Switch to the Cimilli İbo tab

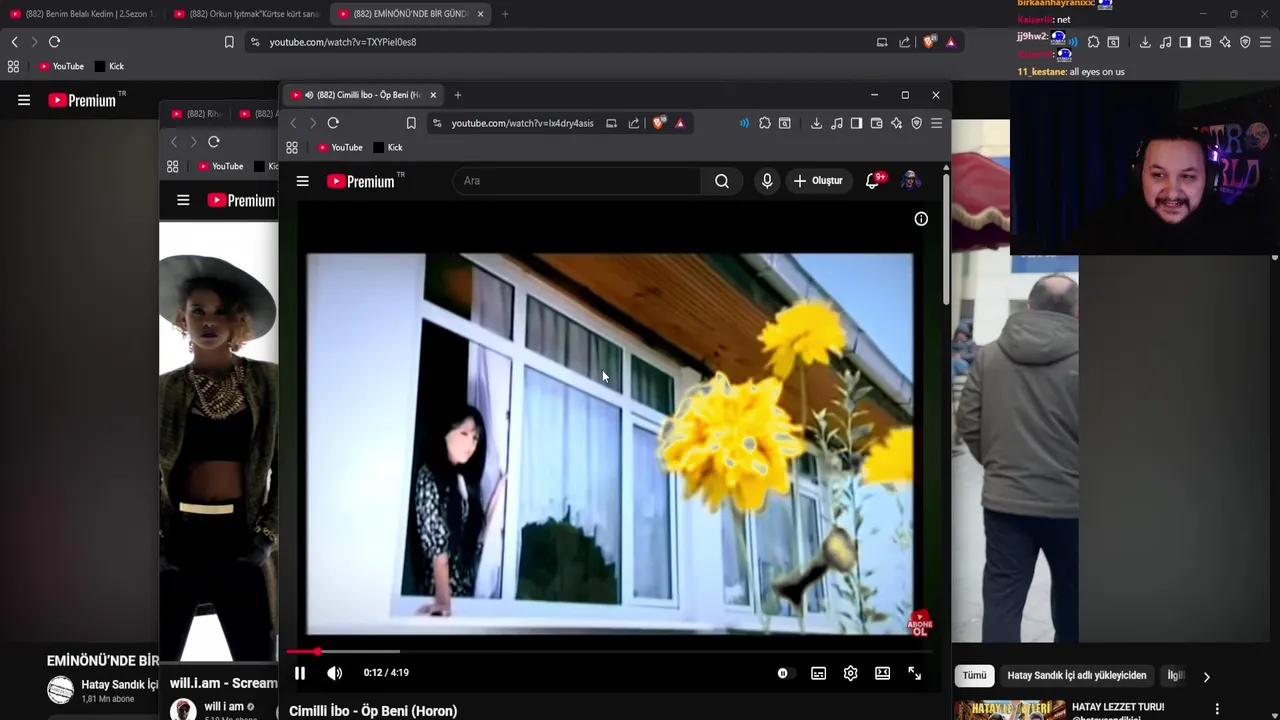tap(364, 95)
